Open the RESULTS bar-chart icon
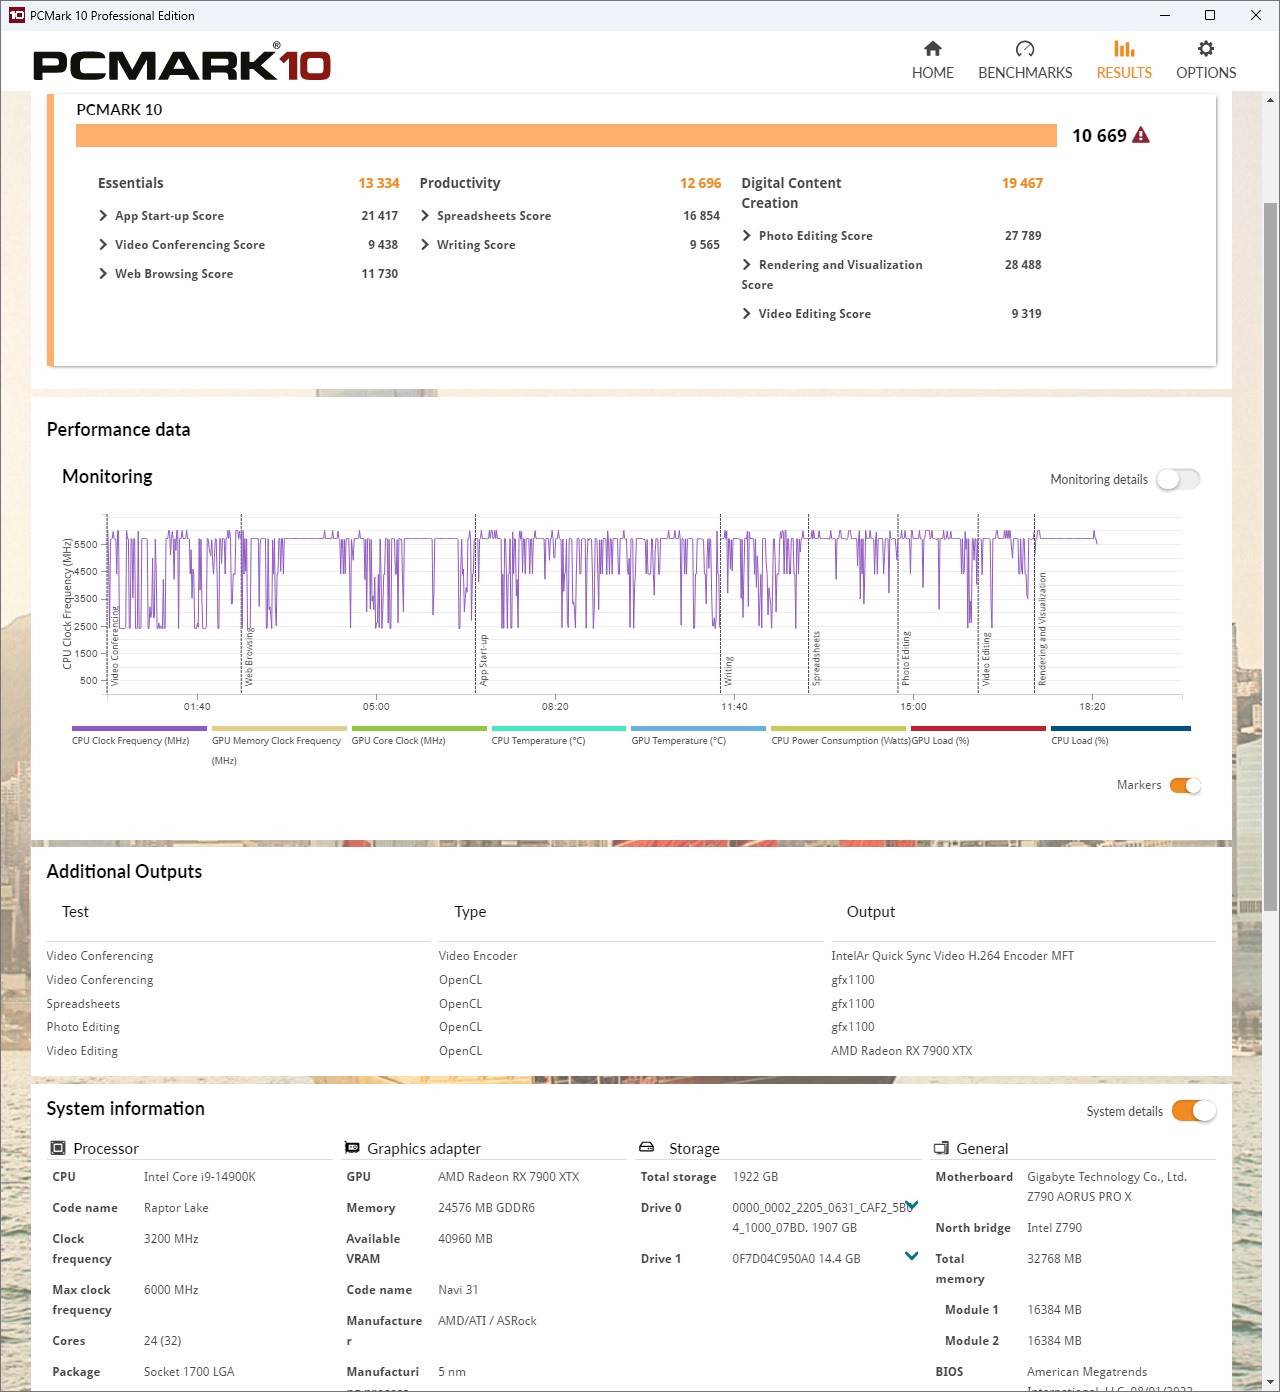The height and width of the screenshot is (1392, 1280). pyautogui.click(x=1124, y=49)
